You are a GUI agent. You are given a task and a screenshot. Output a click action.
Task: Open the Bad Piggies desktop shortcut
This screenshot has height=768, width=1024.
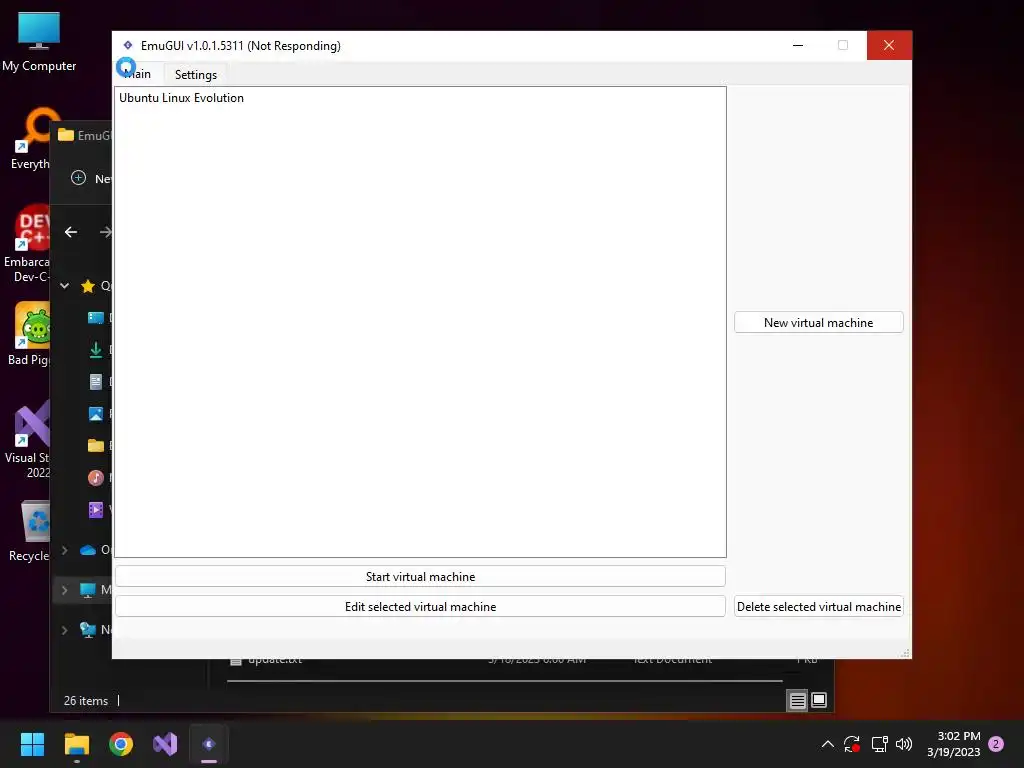(29, 334)
